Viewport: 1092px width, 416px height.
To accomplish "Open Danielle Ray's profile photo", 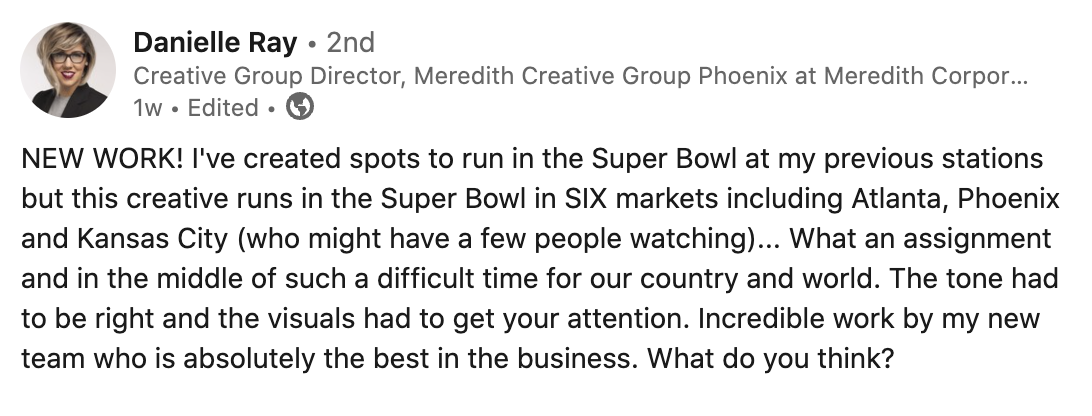I will pos(68,70).
